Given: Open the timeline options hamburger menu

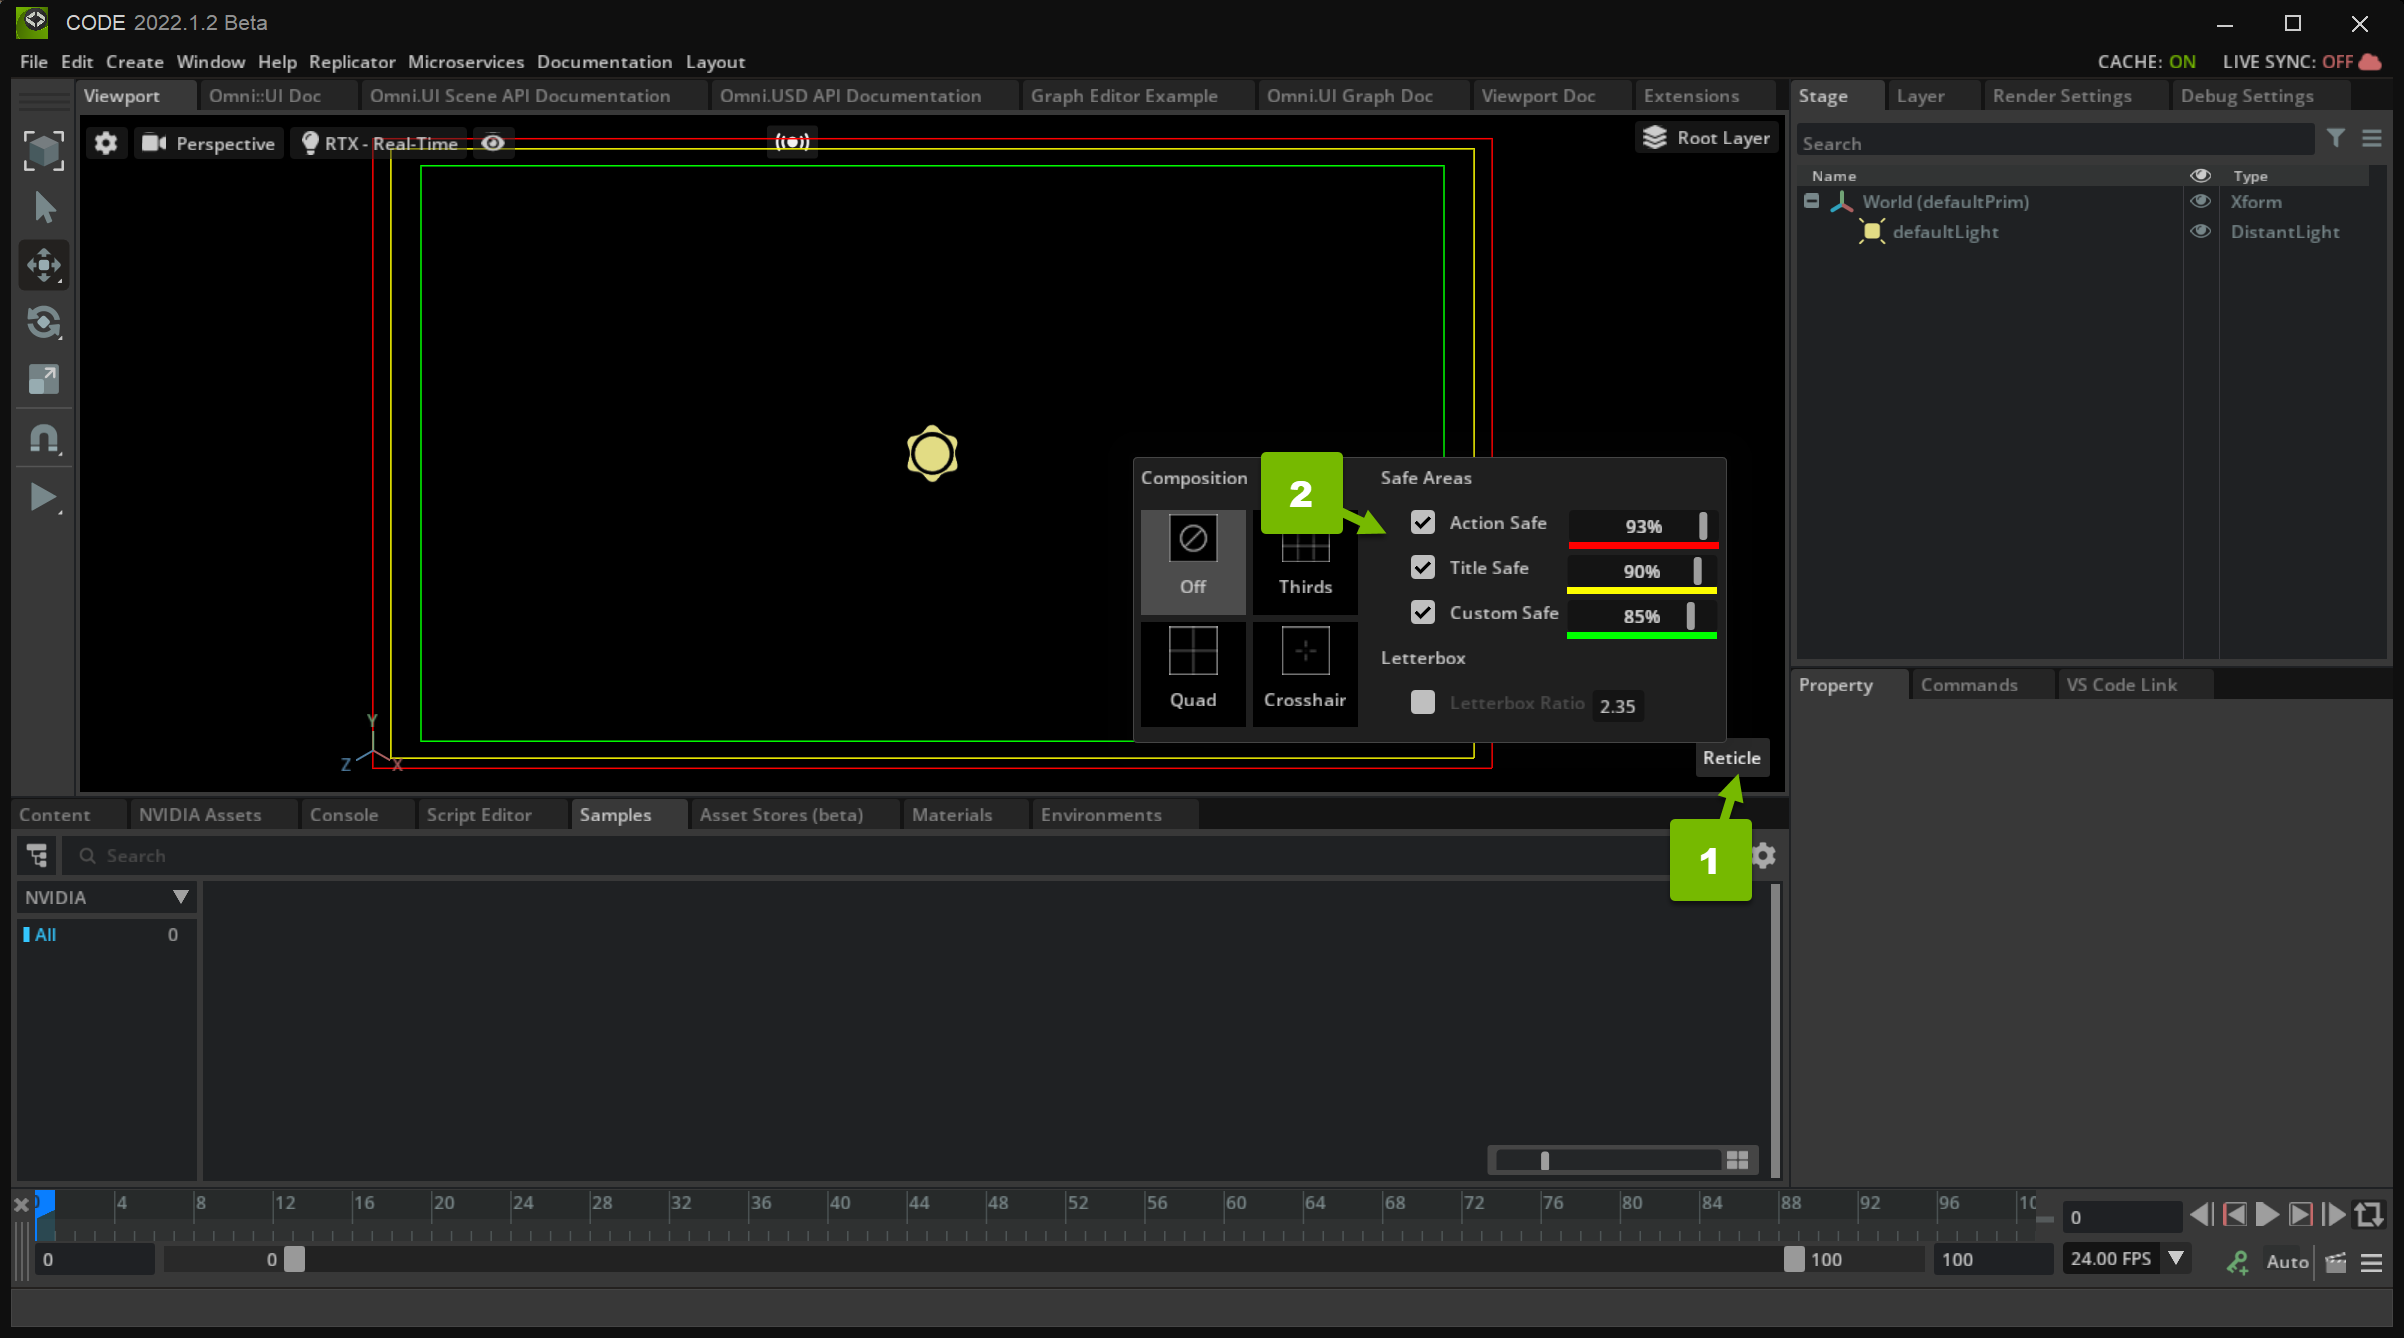Looking at the screenshot, I should click(x=2371, y=1262).
